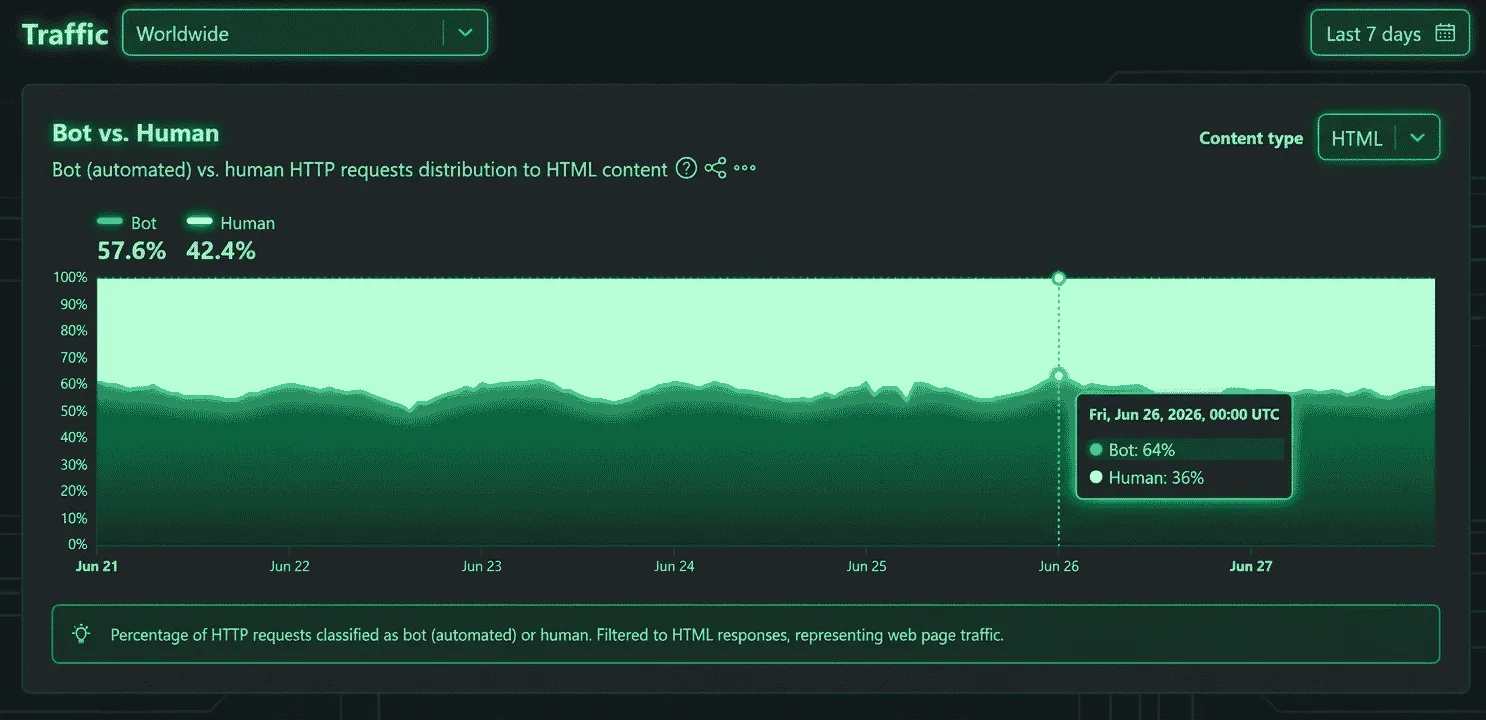
Task: Click the lightbulb hint icon
Action: [x=82, y=634]
